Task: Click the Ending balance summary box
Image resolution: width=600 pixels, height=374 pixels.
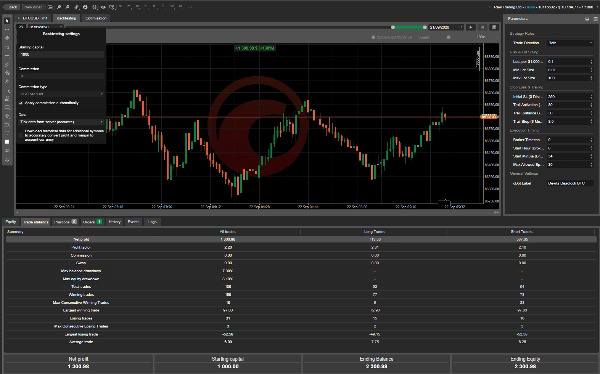Action: pos(376,363)
